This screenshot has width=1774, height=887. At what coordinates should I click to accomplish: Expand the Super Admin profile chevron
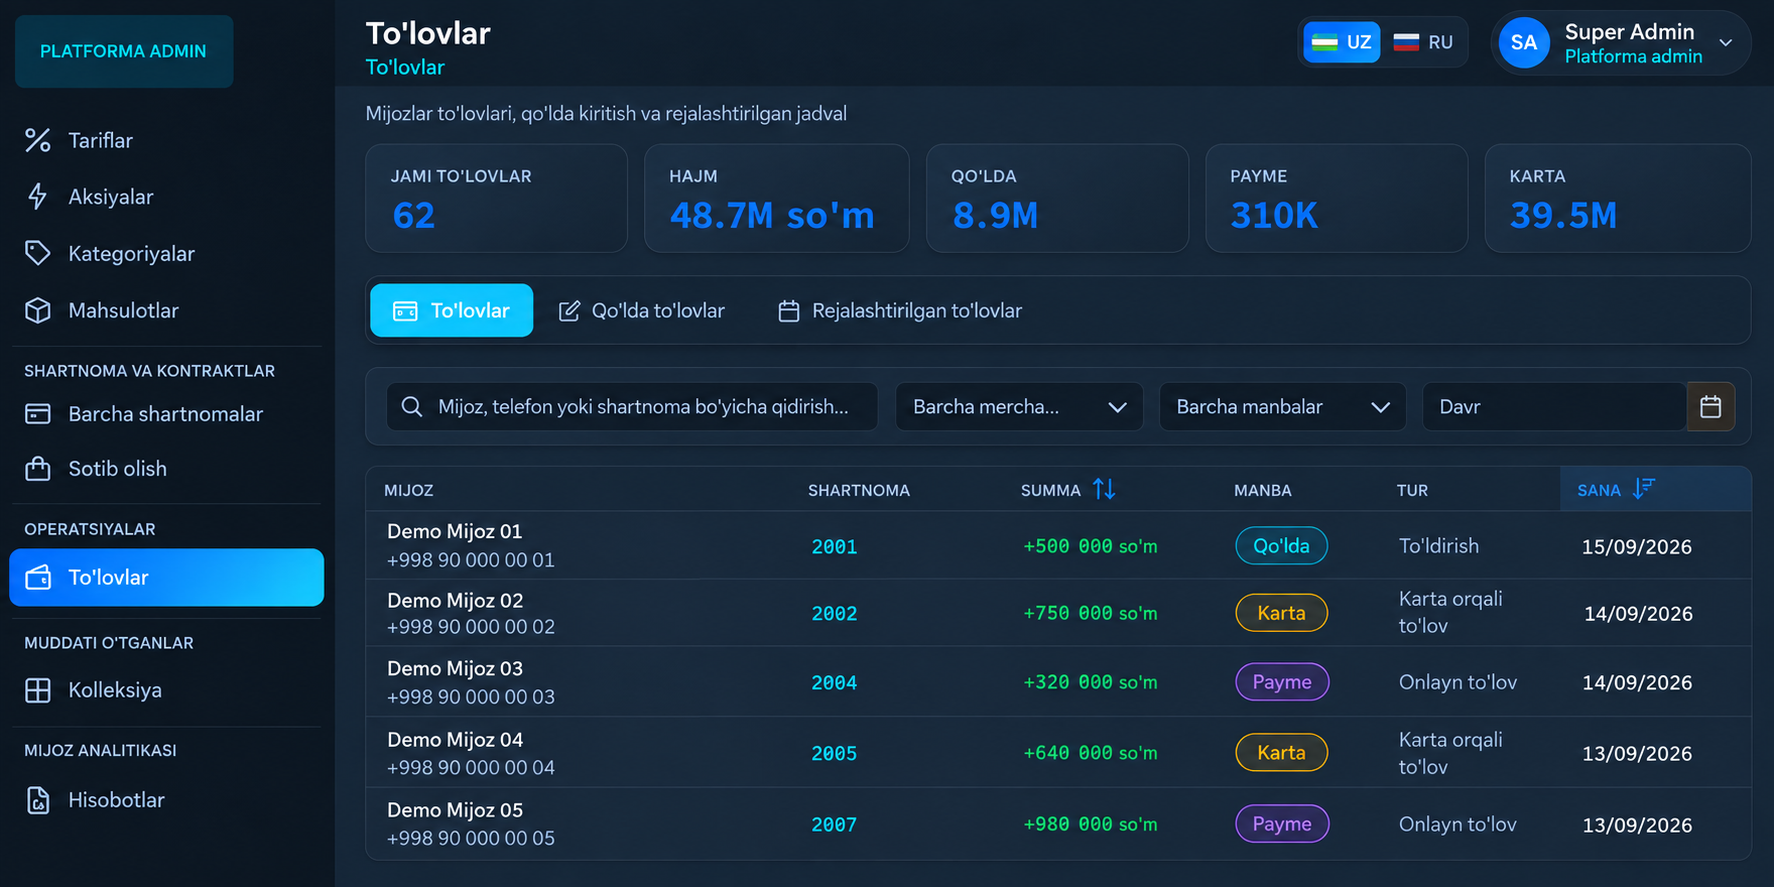1726,43
